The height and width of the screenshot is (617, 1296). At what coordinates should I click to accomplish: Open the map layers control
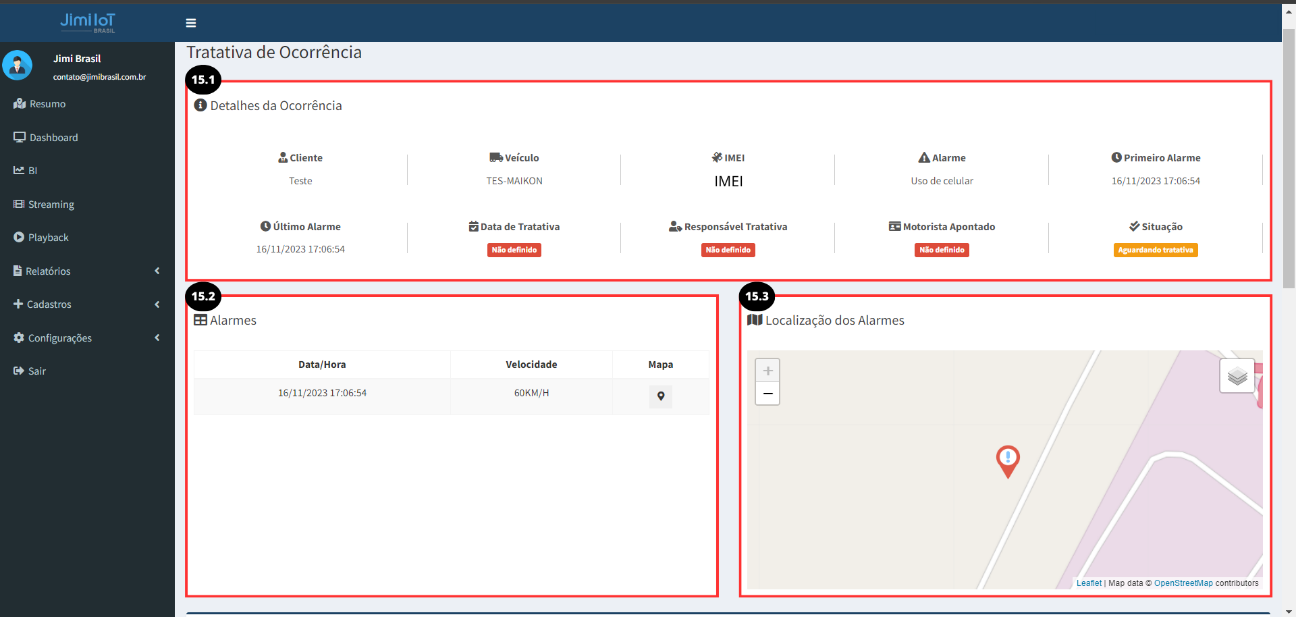coord(1237,376)
